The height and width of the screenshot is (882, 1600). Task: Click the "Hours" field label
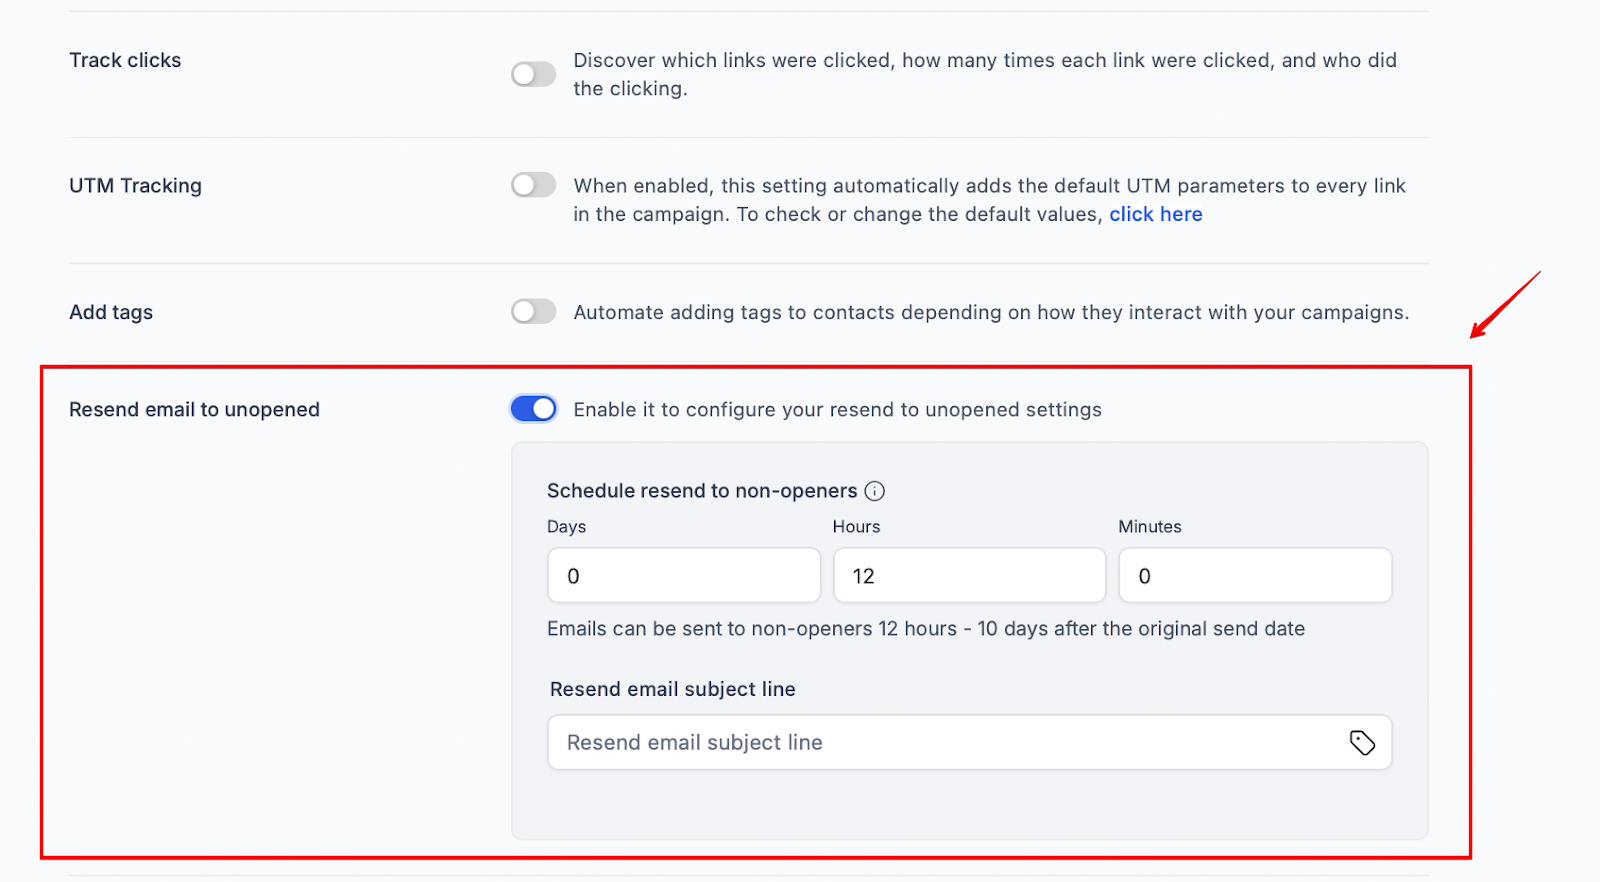coord(856,527)
